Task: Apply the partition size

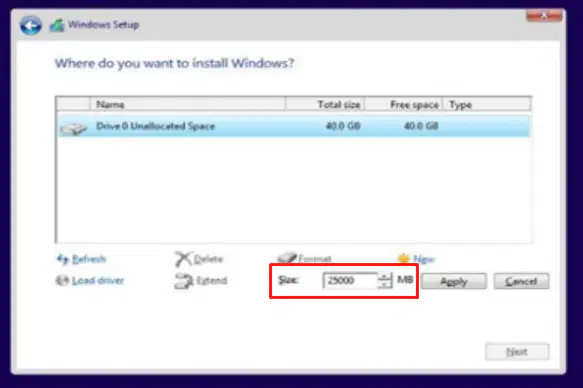Action: pyautogui.click(x=454, y=281)
